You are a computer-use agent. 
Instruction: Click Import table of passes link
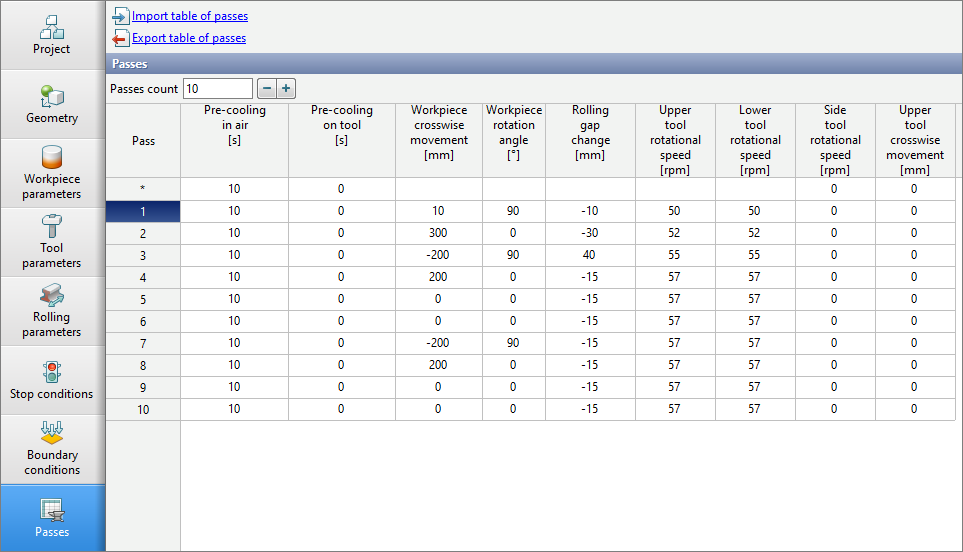tap(189, 16)
